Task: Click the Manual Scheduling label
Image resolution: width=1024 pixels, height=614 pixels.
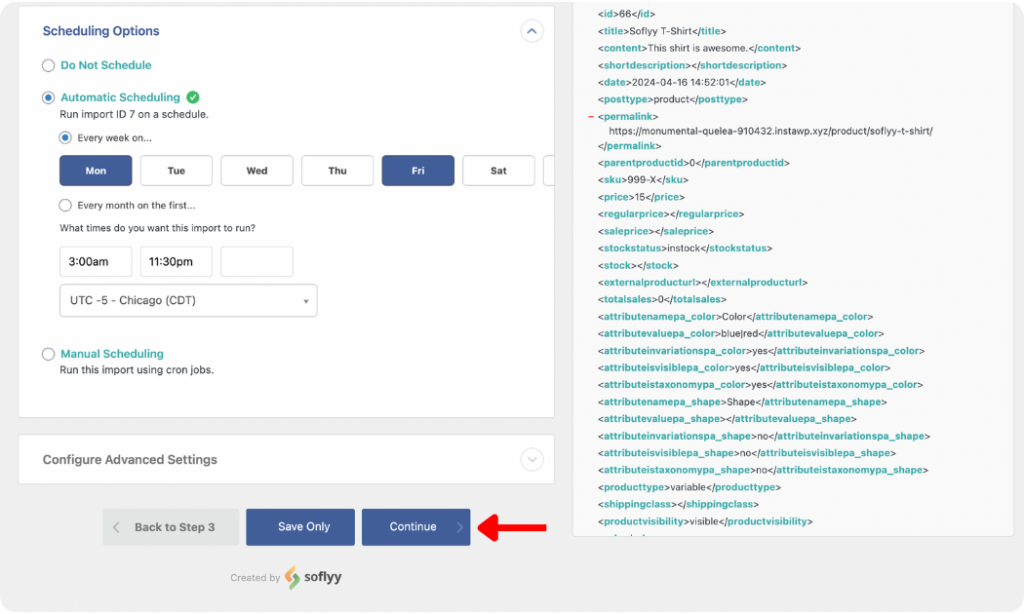Action: (x=112, y=354)
